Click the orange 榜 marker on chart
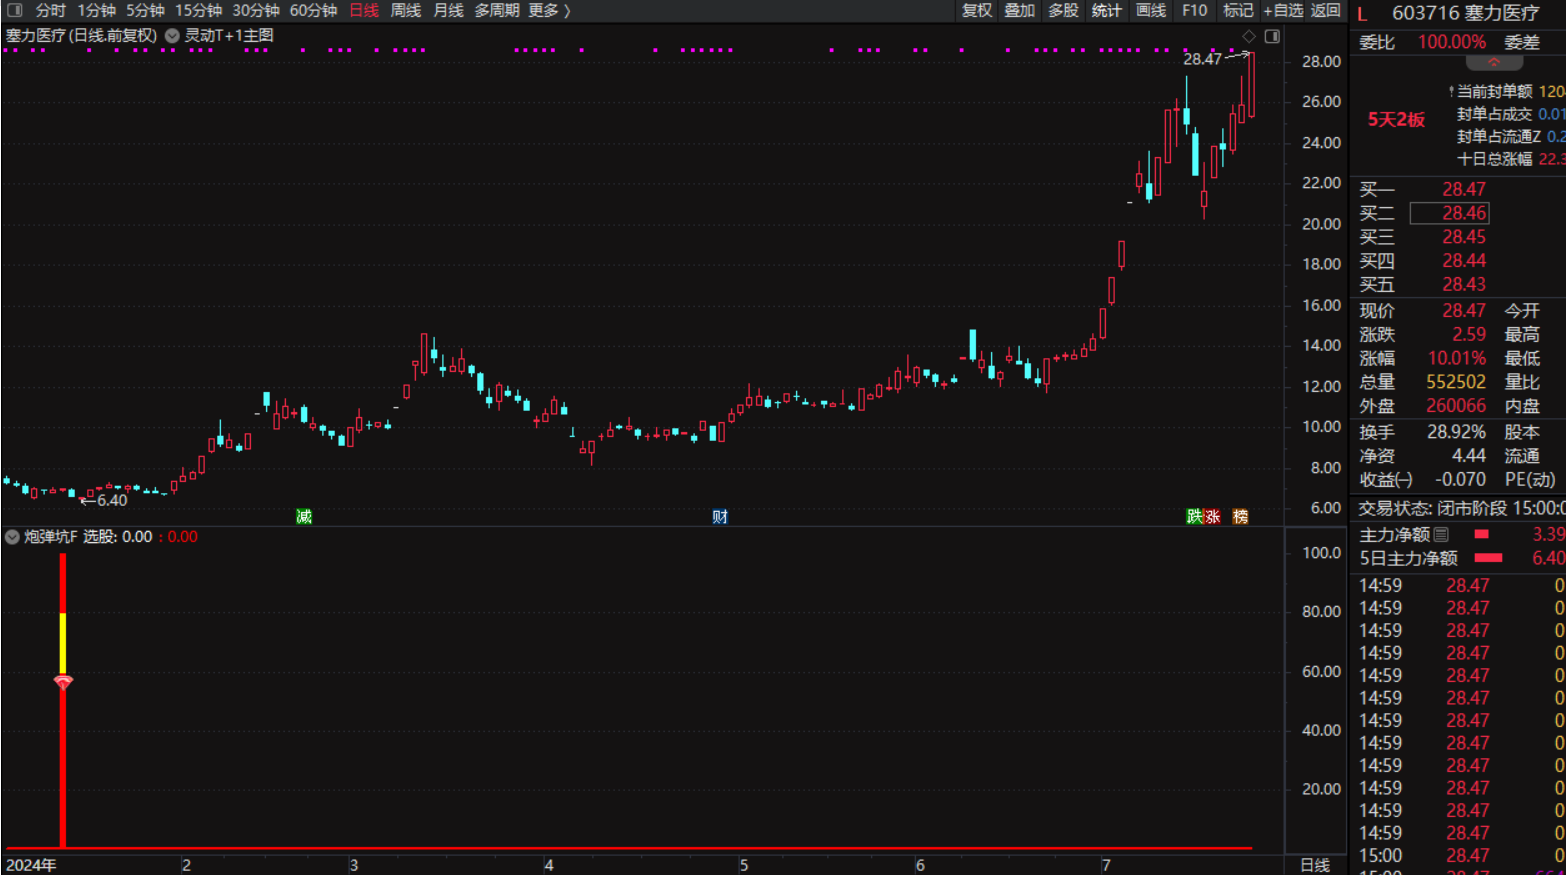Image resolution: width=1566 pixels, height=875 pixels. 1240,516
